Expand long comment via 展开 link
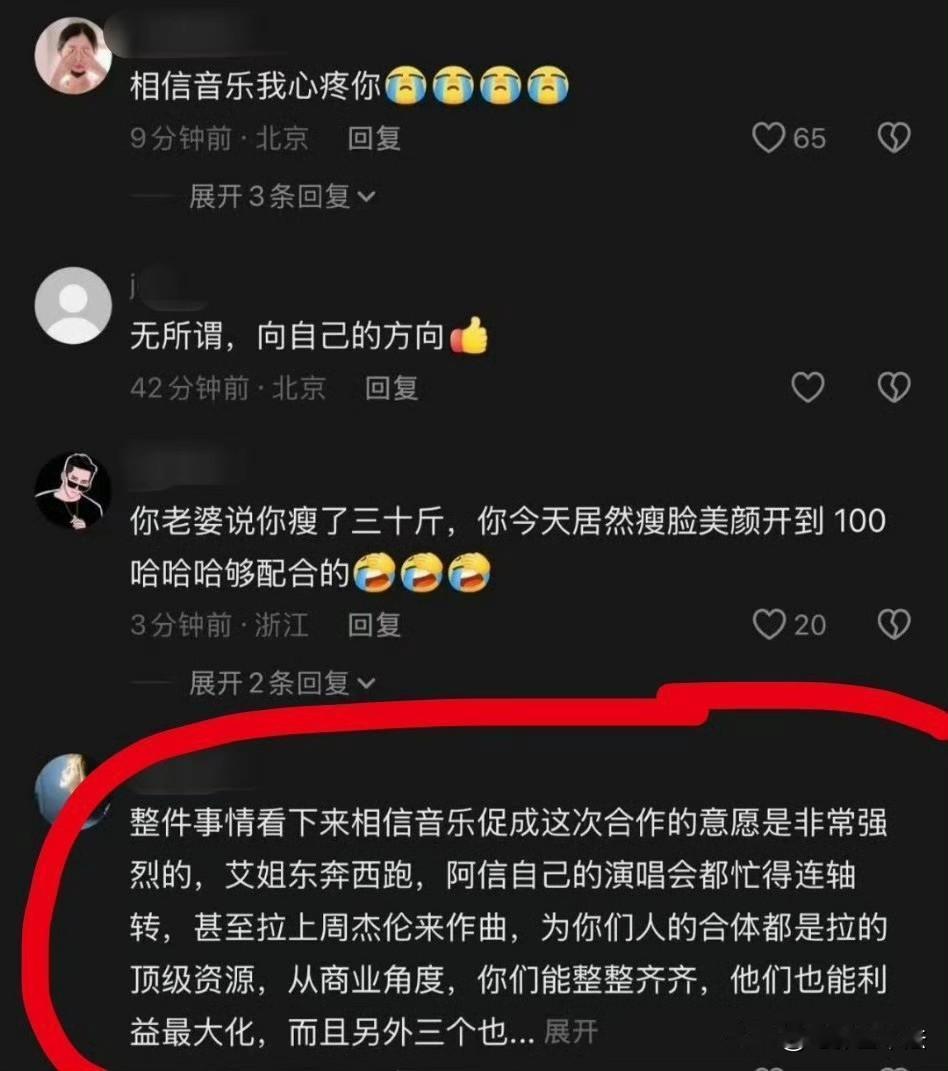 pos(571,1031)
